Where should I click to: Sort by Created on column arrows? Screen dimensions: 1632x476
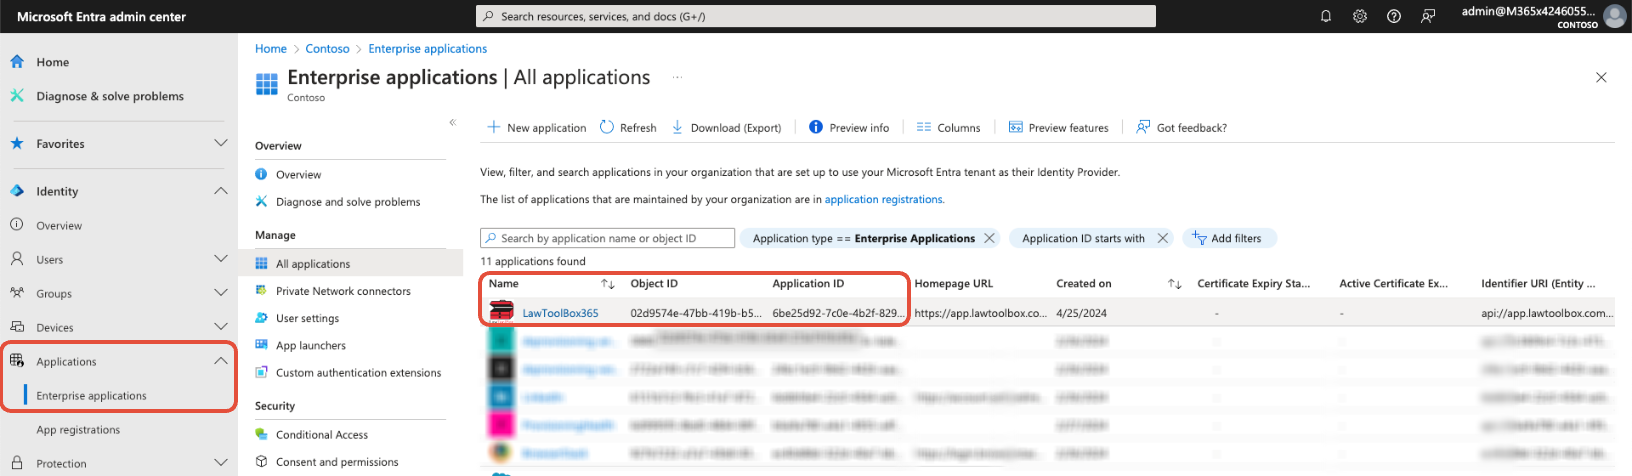[1175, 284]
